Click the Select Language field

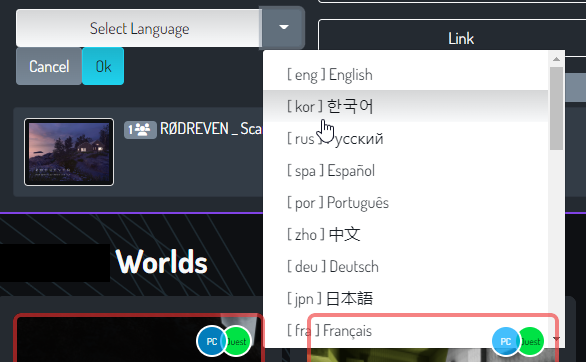139,28
